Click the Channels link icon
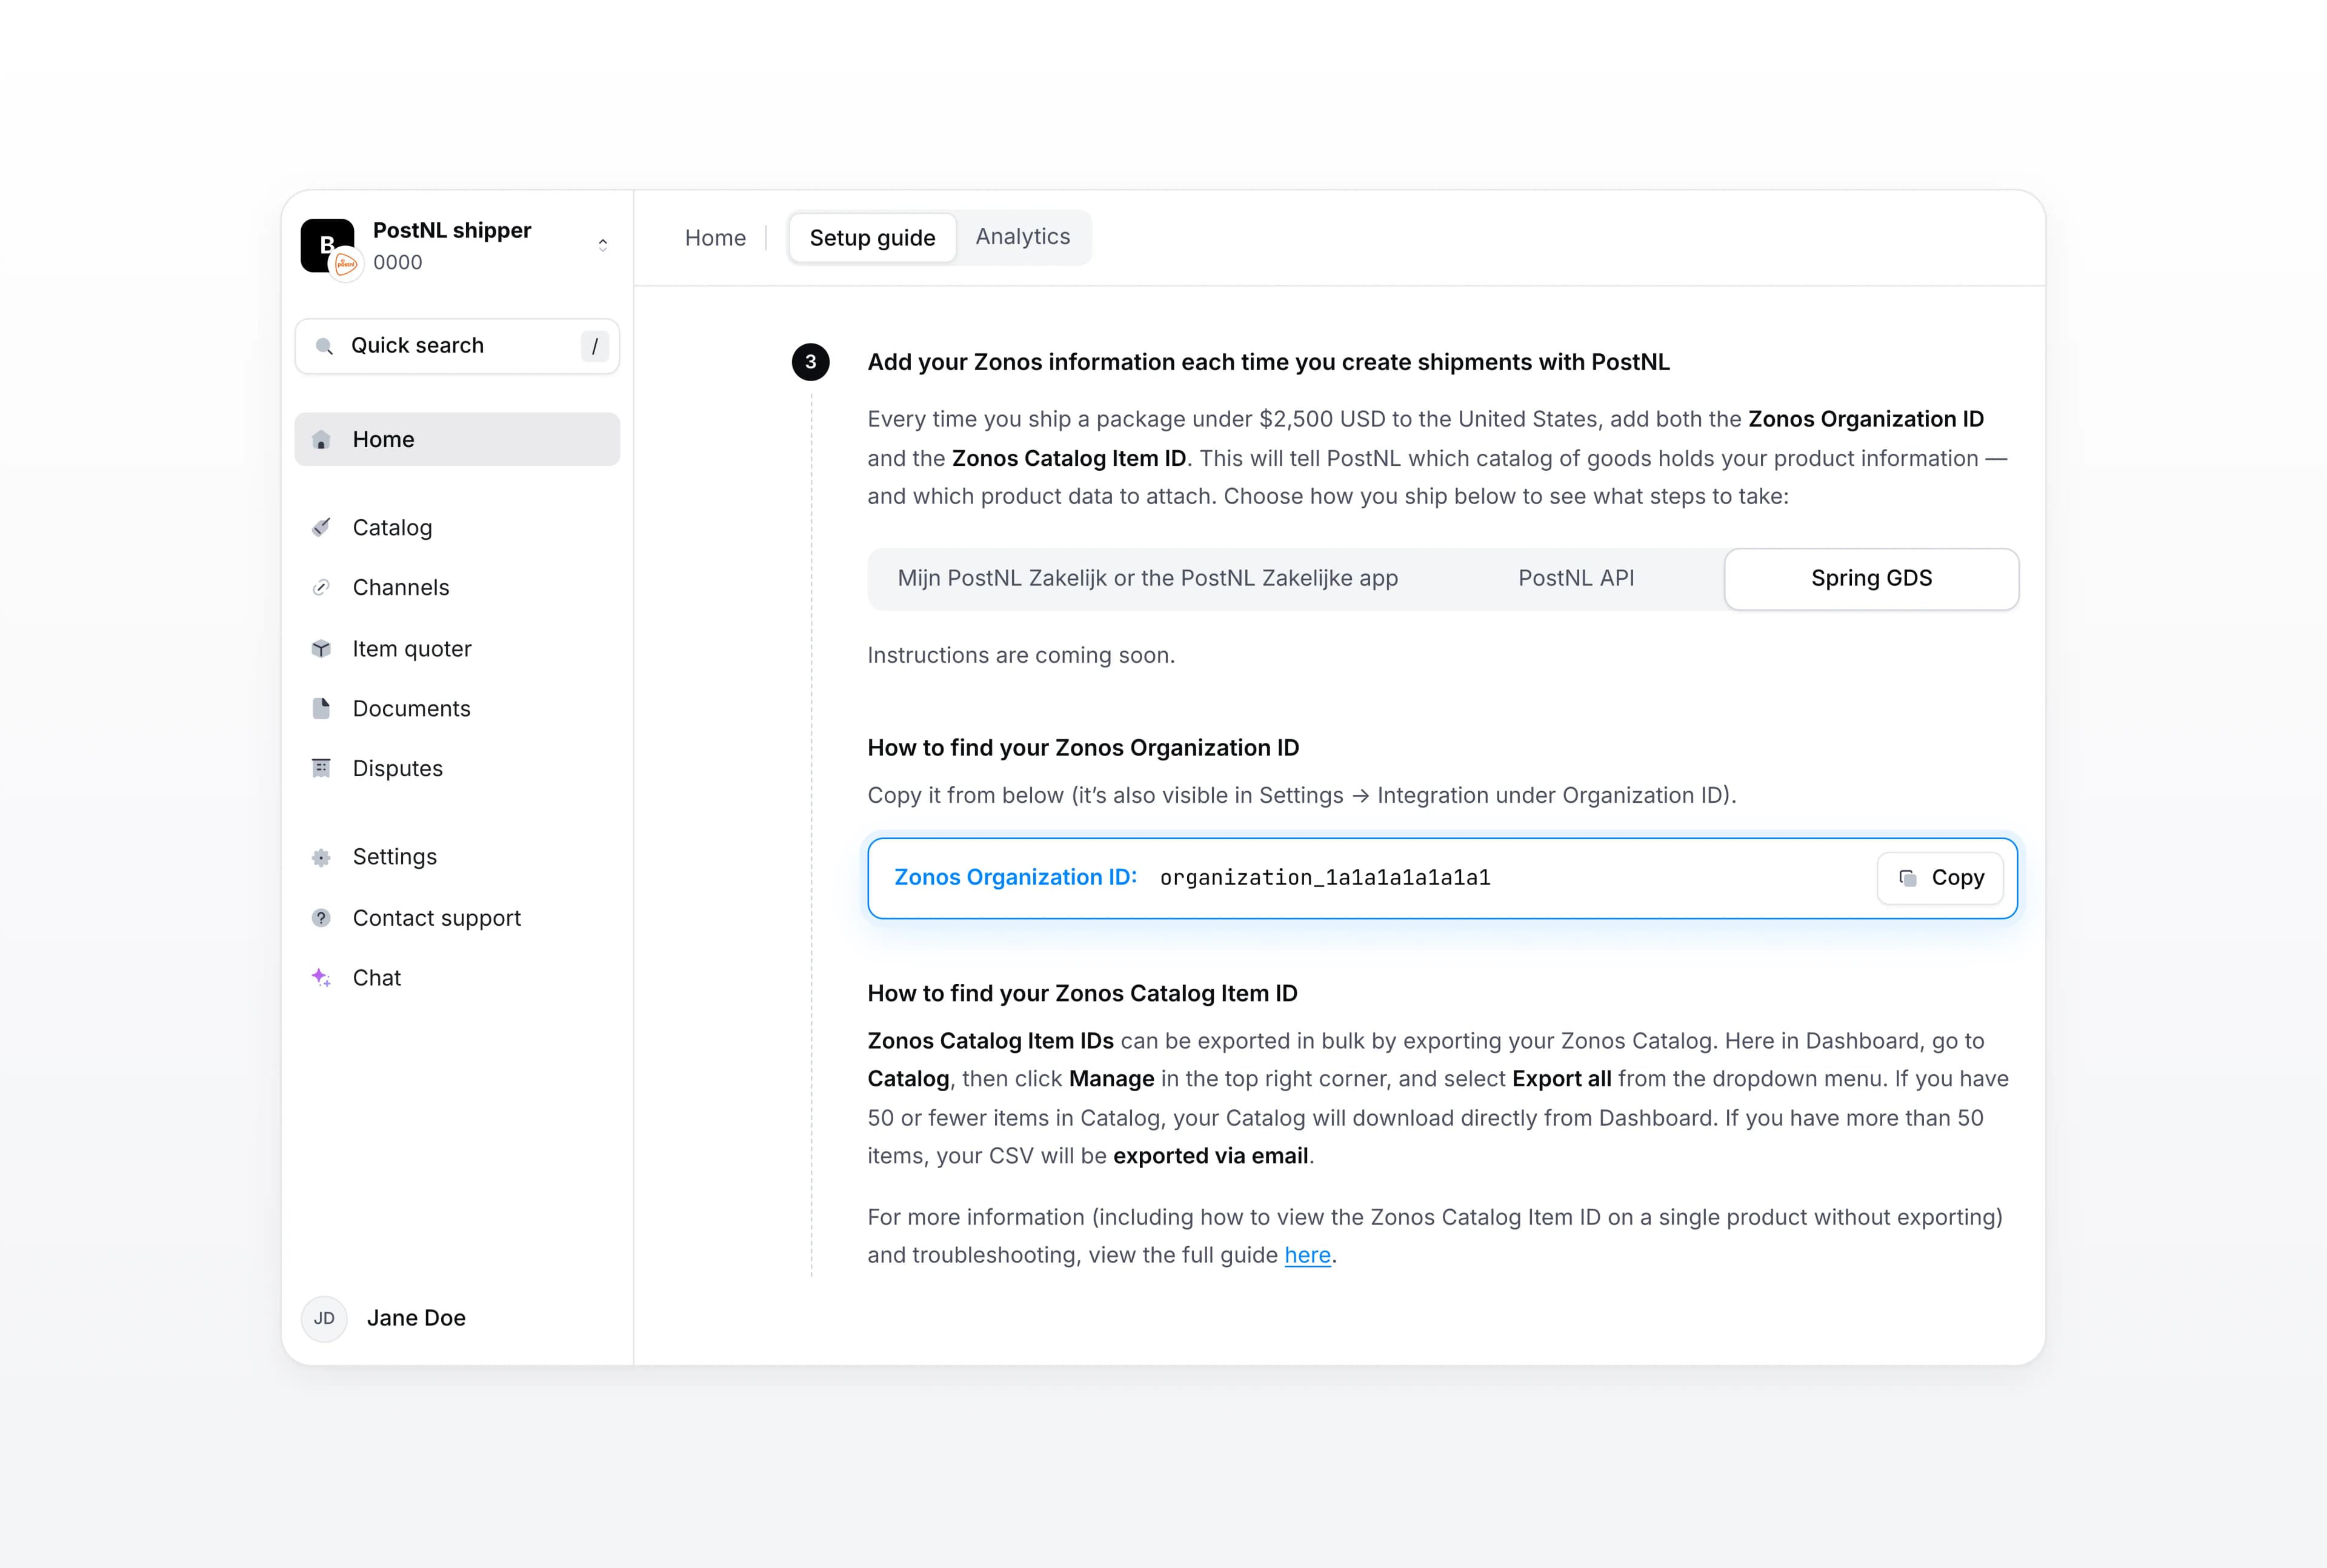Viewport: 2327px width, 1568px height. click(321, 588)
